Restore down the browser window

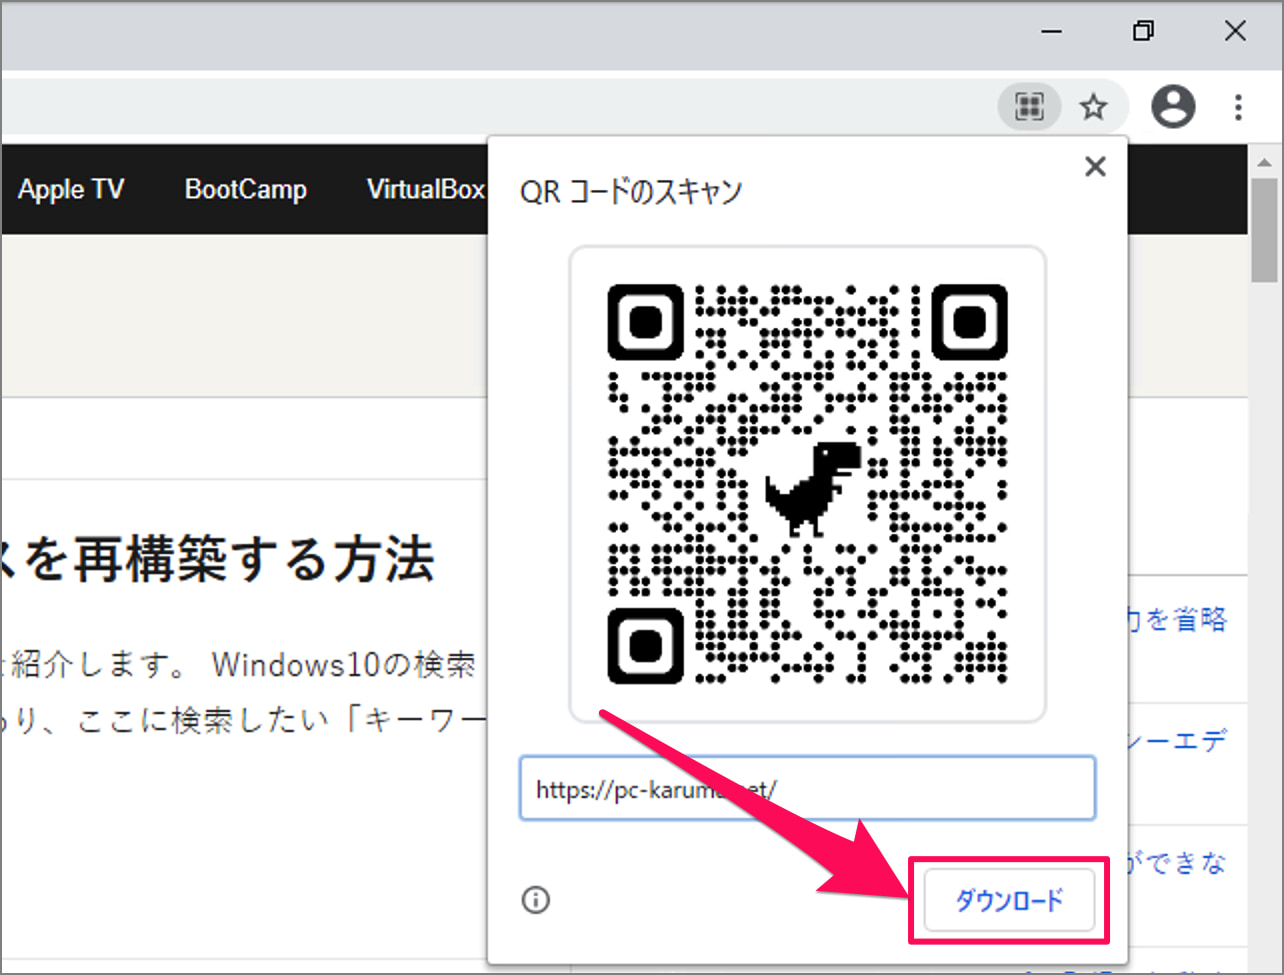pyautogui.click(x=1143, y=32)
